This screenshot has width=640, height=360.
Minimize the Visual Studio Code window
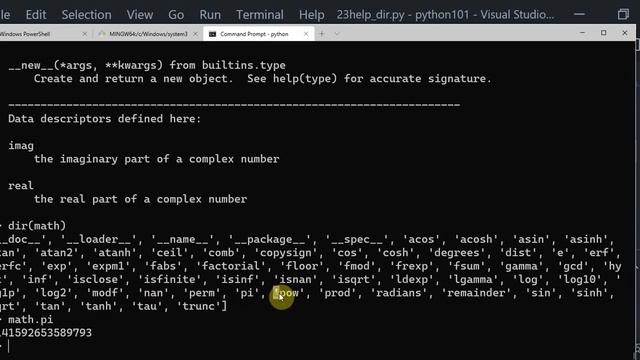coord(579,14)
